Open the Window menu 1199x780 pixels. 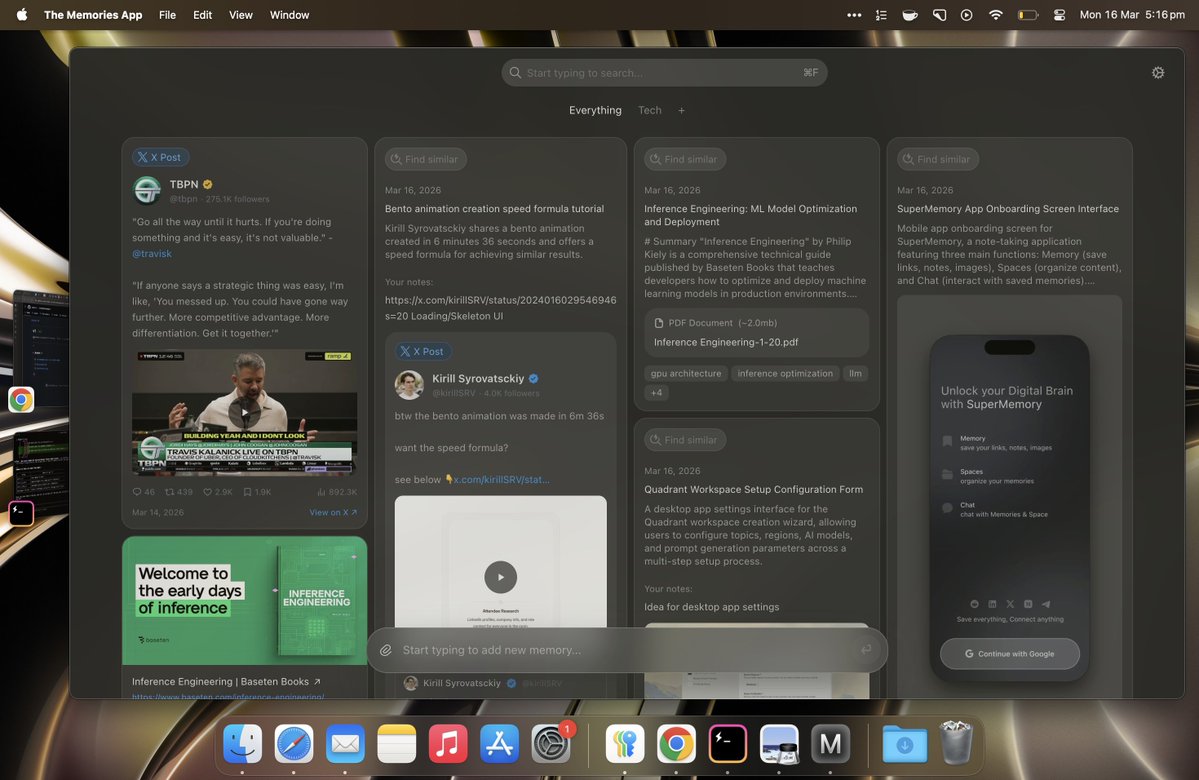click(289, 15)
